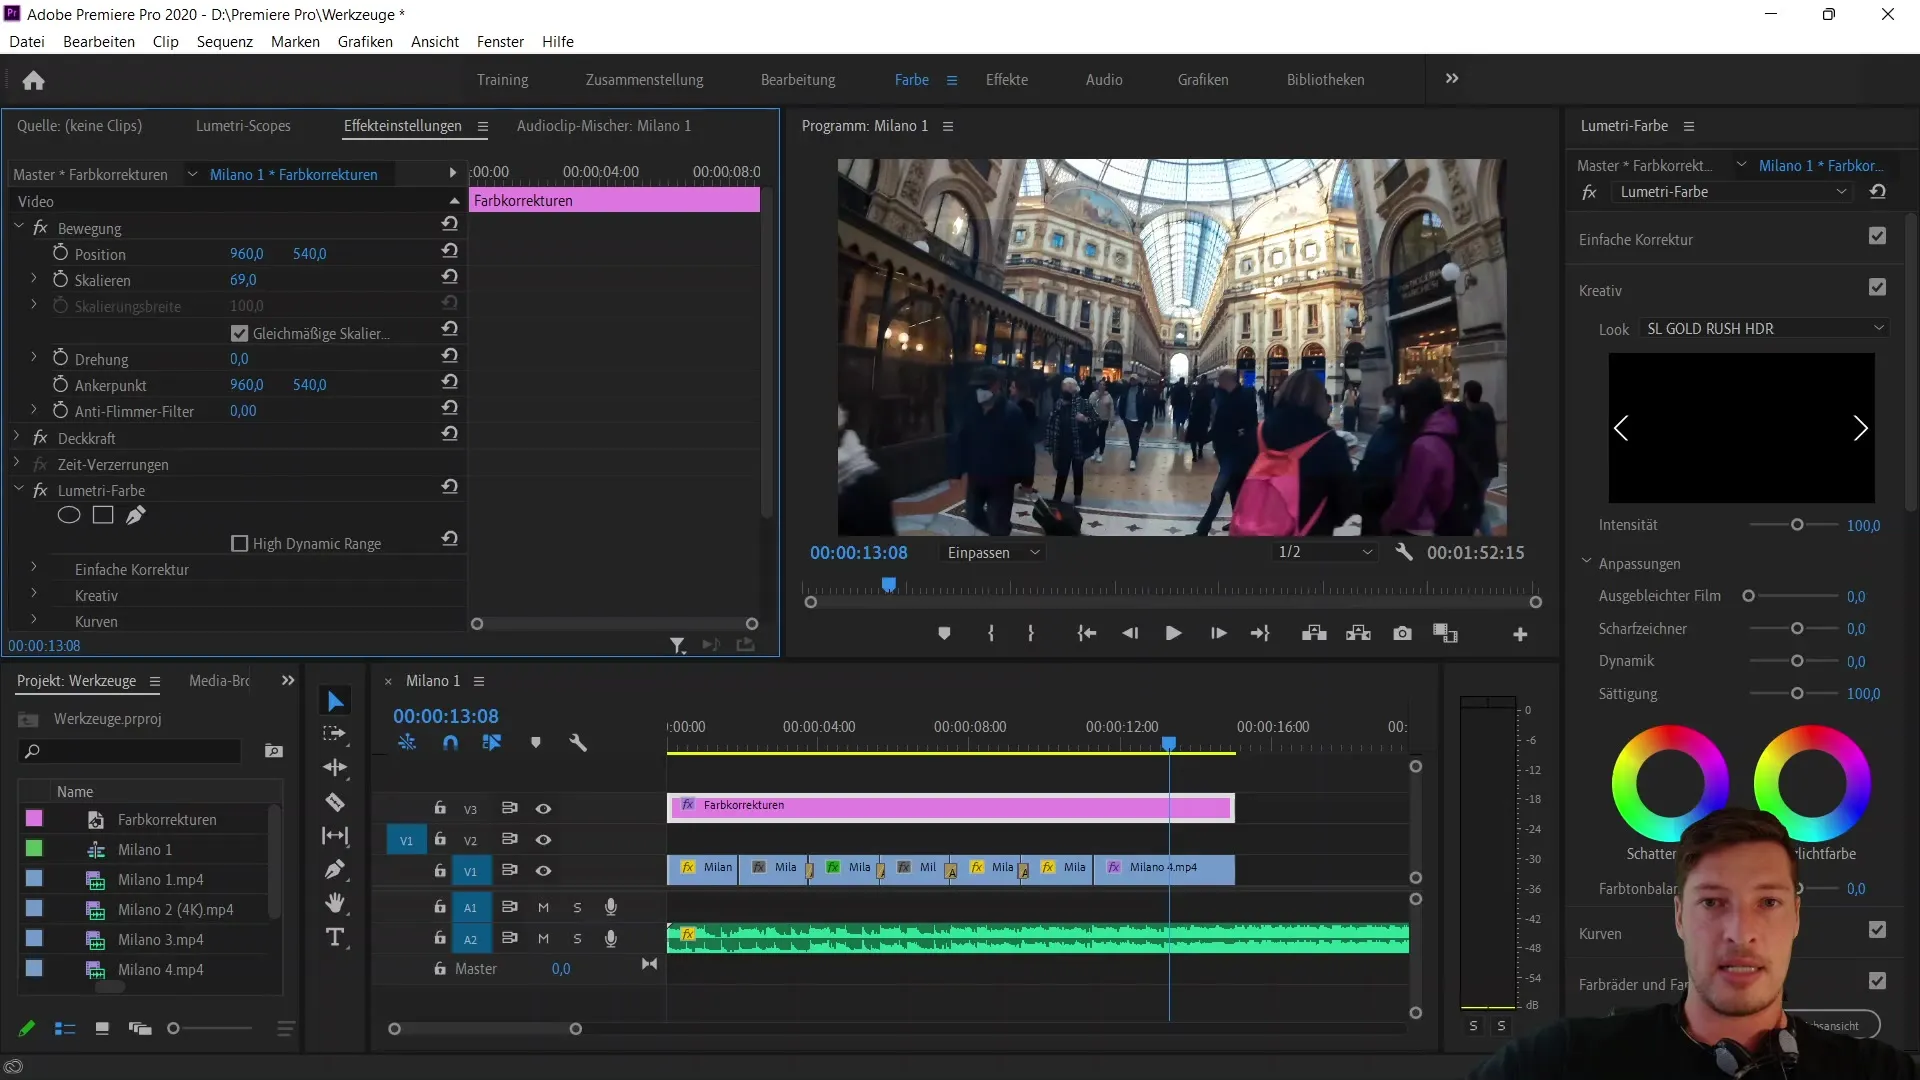The image size is (1920, 1080).
Task: Mute audio track A1
Action: click(x=543, y=907)
